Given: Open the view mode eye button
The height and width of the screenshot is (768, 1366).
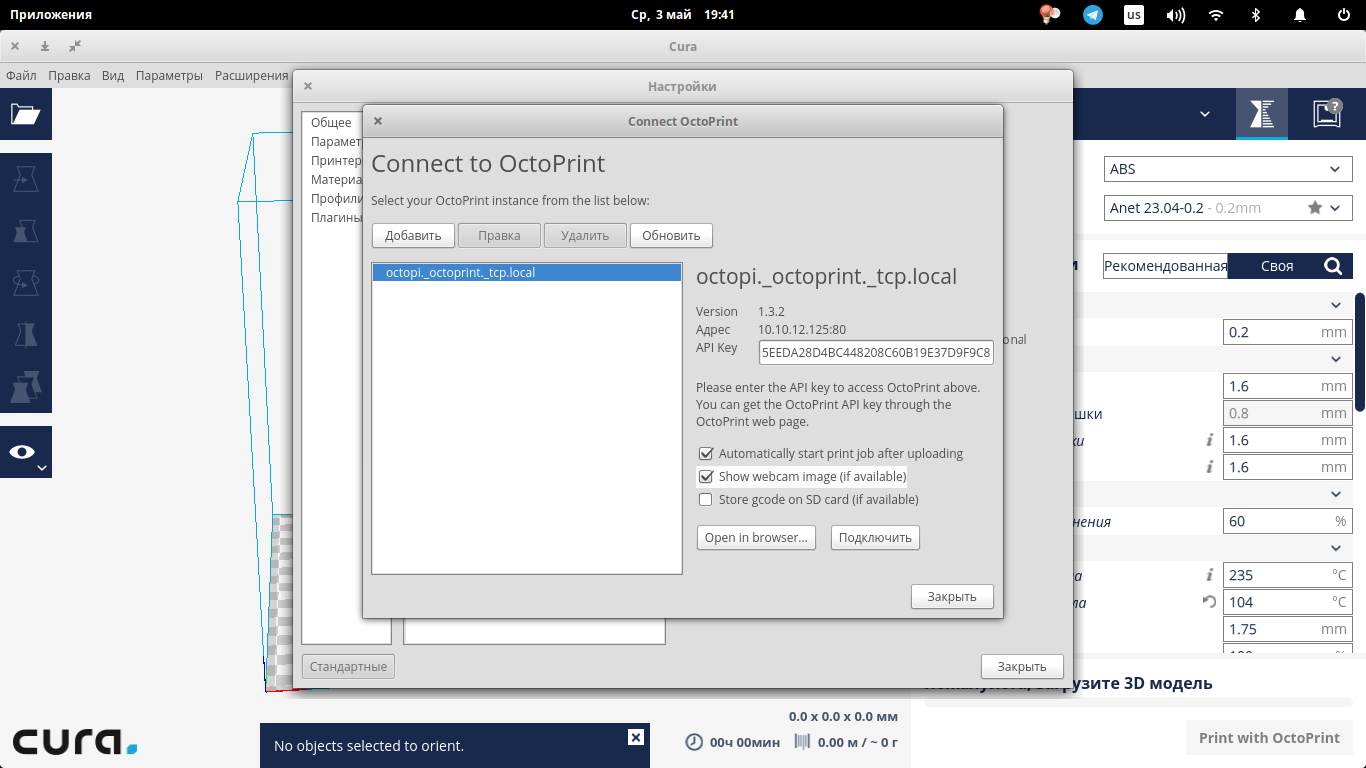Looking at the screenshot, I should point(22,452).
